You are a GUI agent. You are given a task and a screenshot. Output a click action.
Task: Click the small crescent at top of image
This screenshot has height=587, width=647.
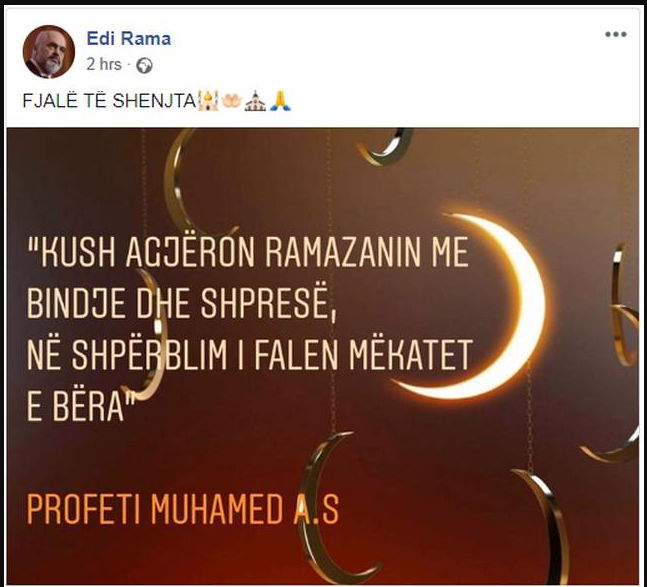[385, 147]
